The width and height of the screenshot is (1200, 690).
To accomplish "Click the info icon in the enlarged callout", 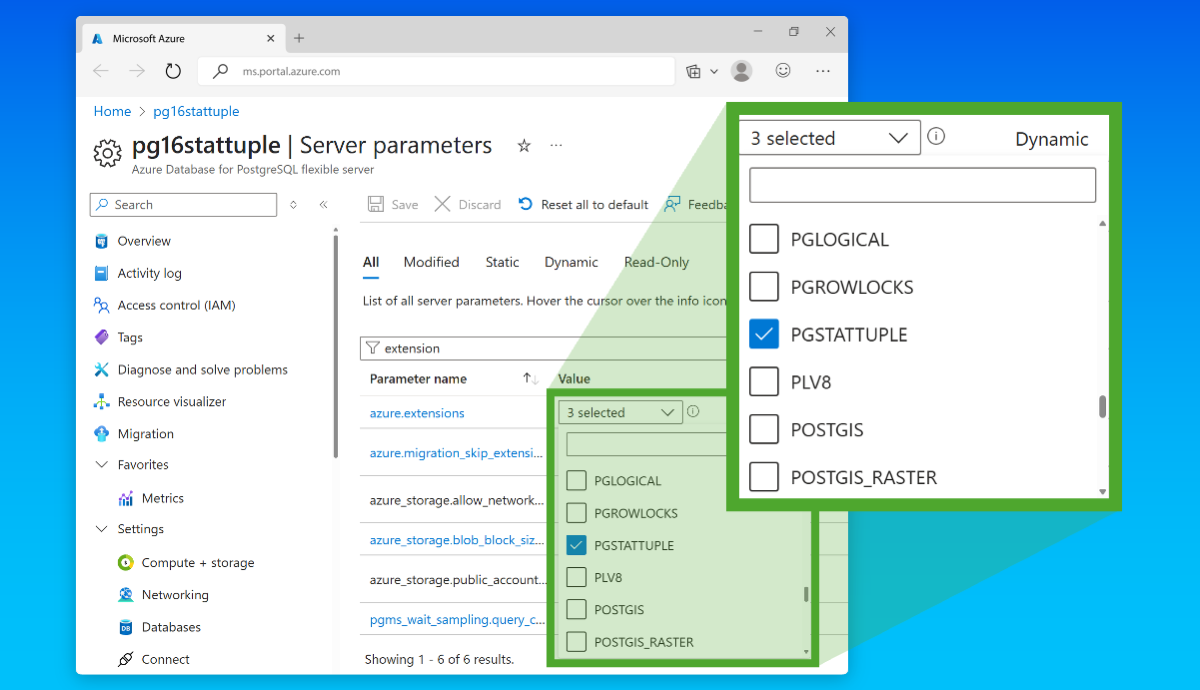I will 936,137.
